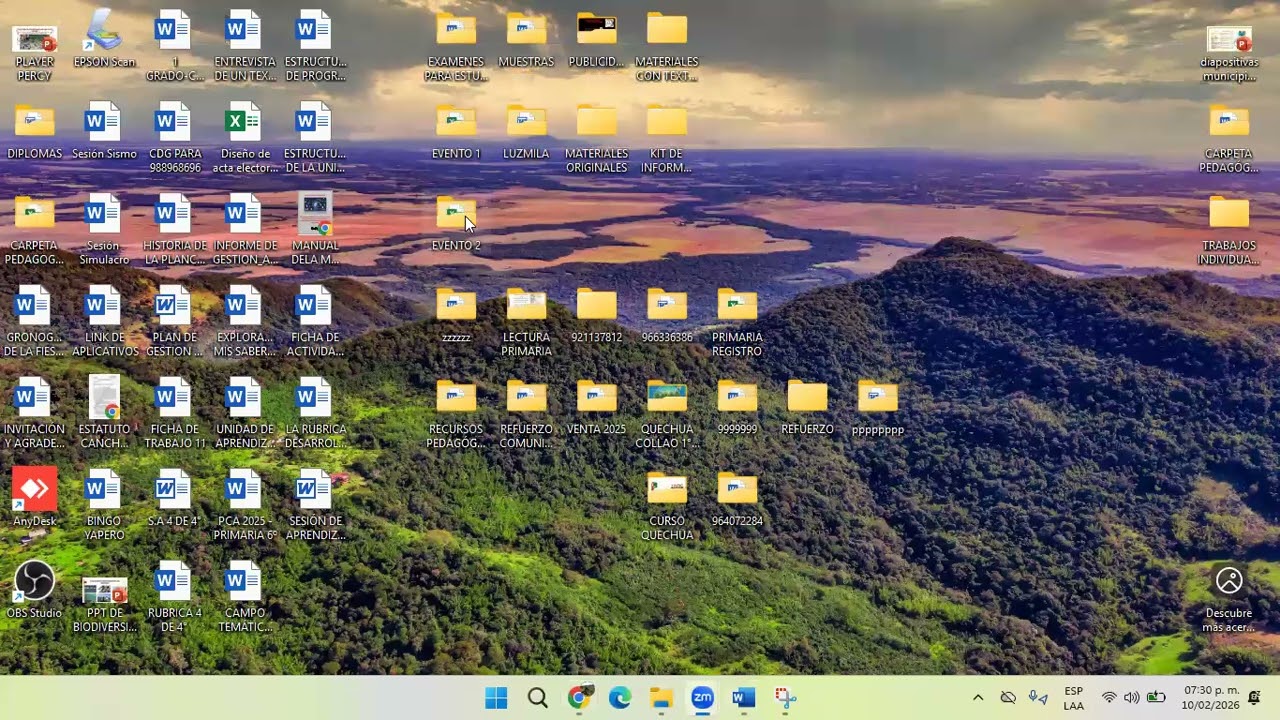
Task: Select the 966336386 folder
Action: [666, 317]
